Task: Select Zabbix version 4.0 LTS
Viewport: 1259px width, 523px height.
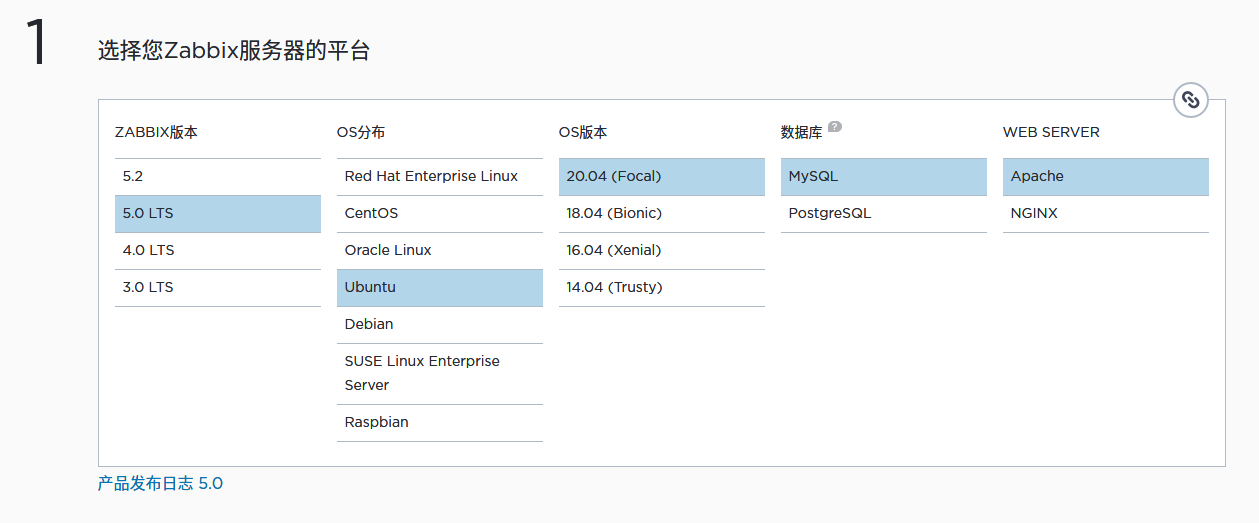Action: point(218,250)
